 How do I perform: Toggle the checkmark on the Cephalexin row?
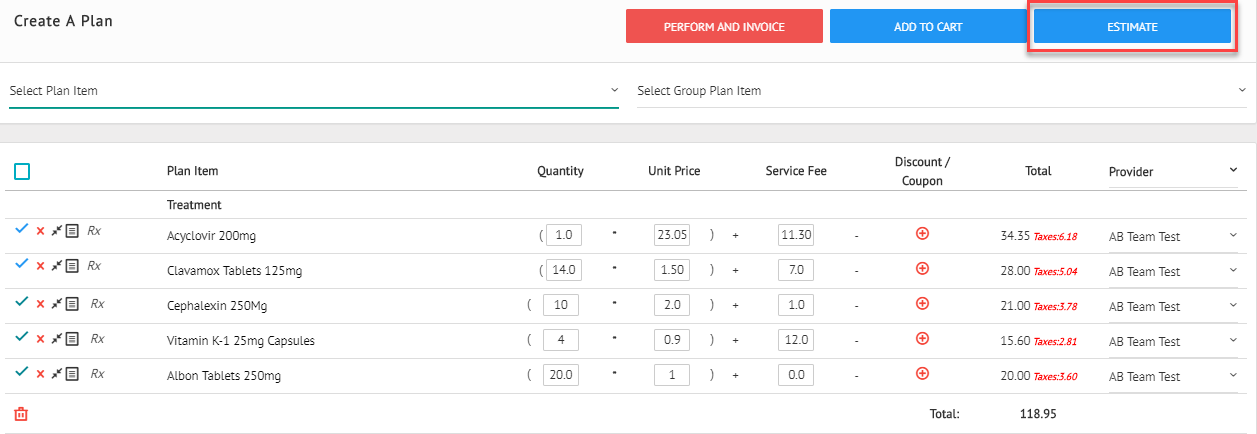(x=22, y=302)
